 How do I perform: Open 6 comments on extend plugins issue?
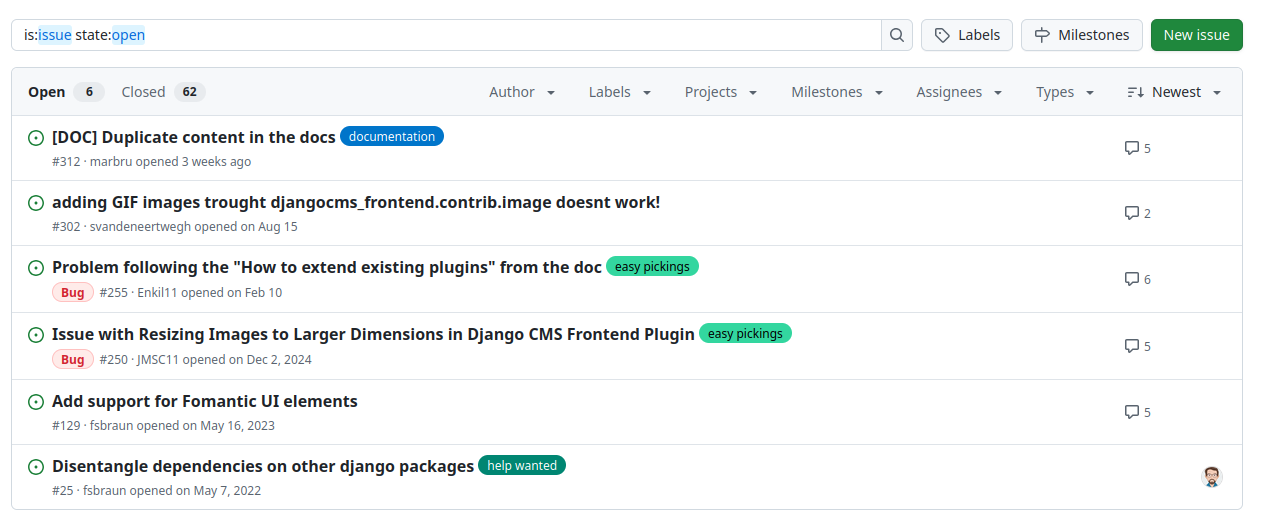tap(1138, 279)
